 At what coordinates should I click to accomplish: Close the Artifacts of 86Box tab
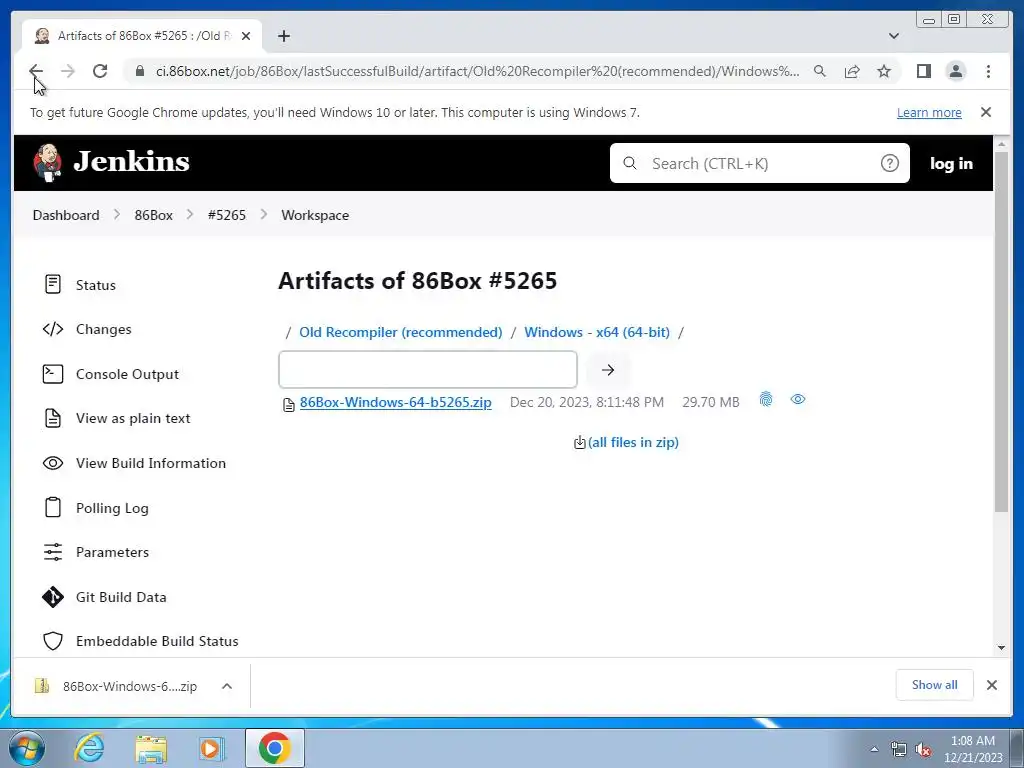[x=246, y=36]
